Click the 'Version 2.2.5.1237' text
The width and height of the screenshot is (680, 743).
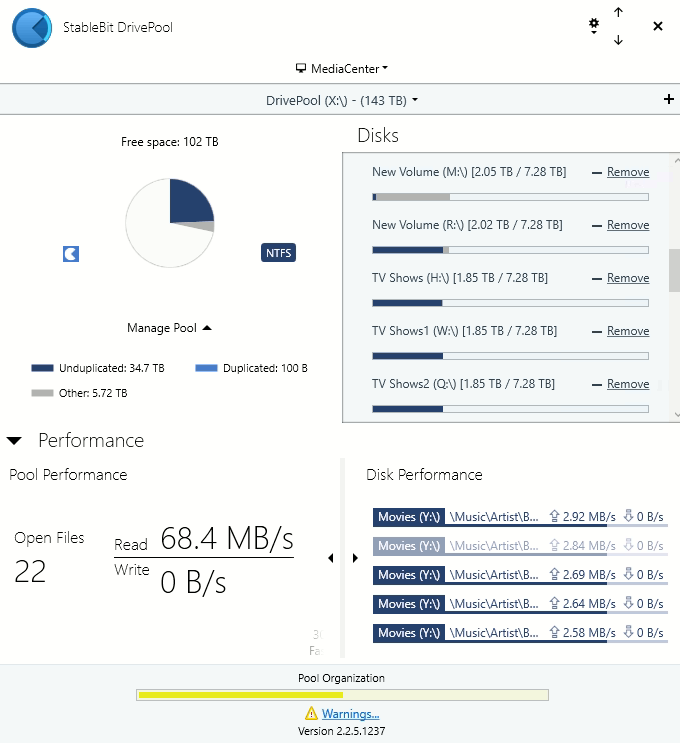(x=341, y=731)
